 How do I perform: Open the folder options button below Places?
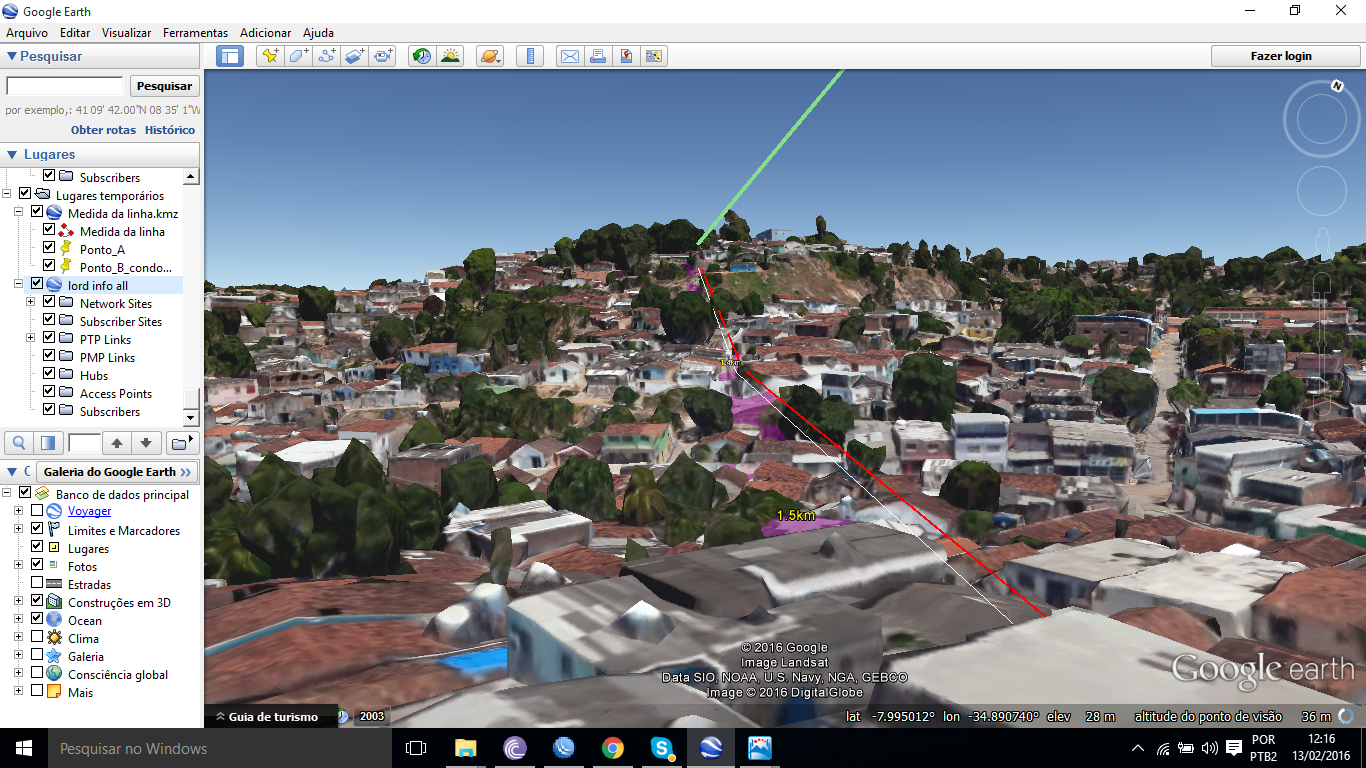(x=181, y=443)
